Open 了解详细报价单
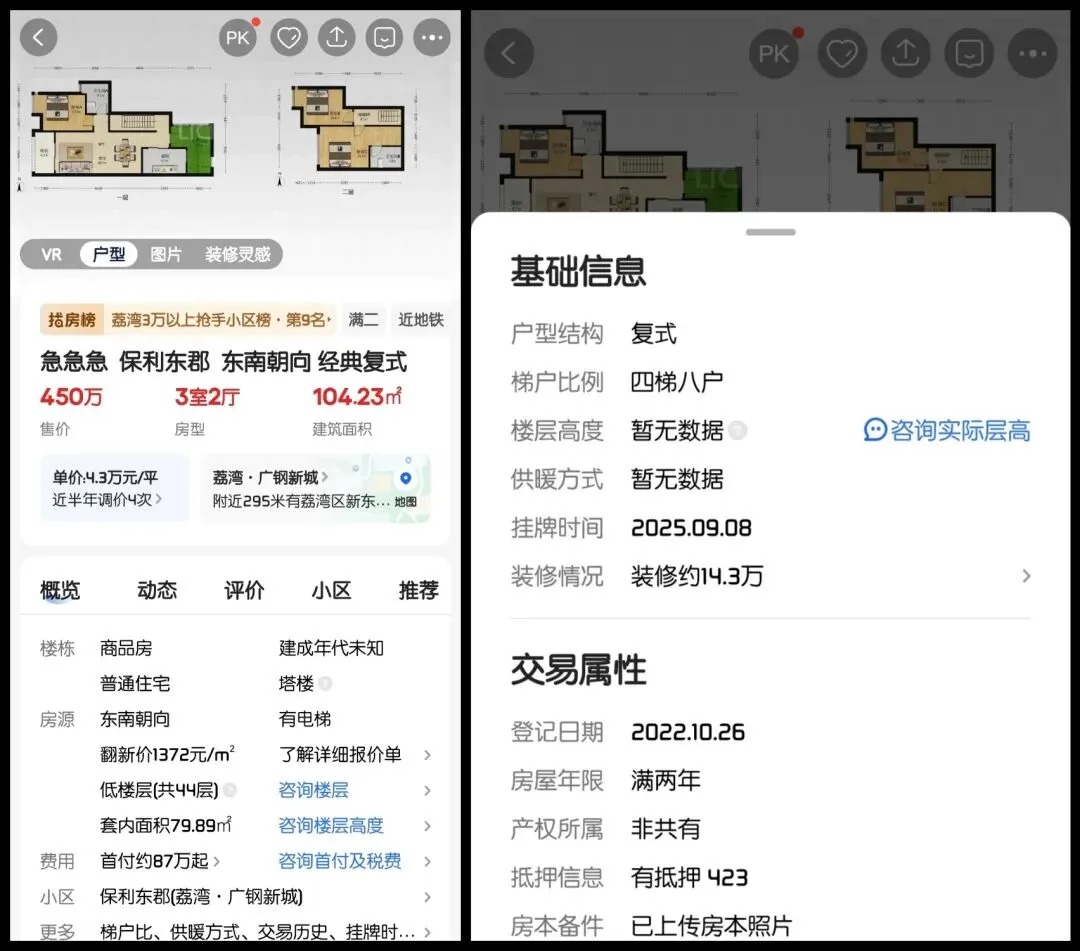 340,754
